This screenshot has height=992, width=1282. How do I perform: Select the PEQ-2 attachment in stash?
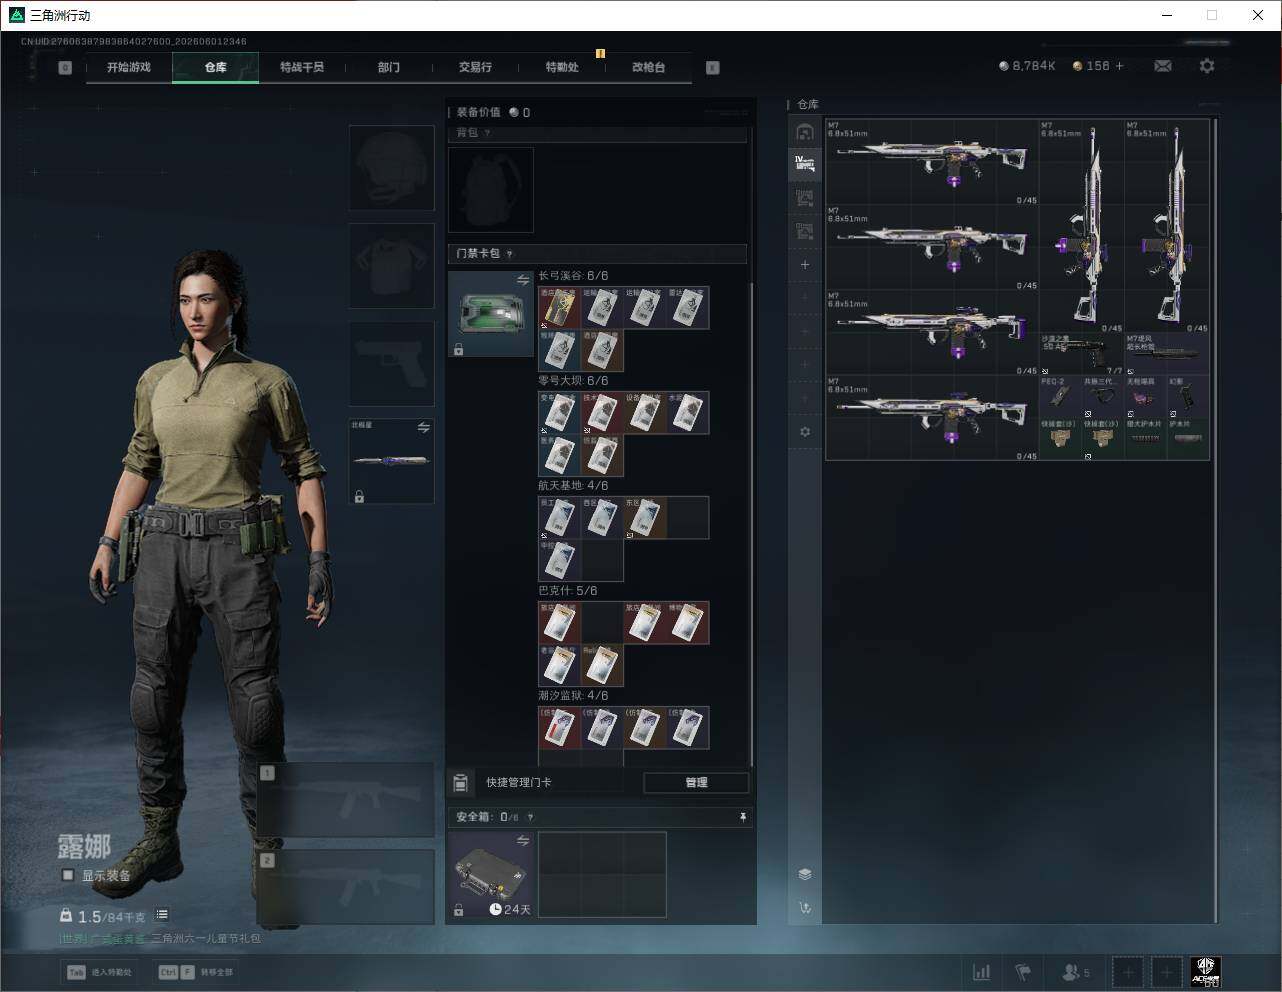[x=1060, y=396]
